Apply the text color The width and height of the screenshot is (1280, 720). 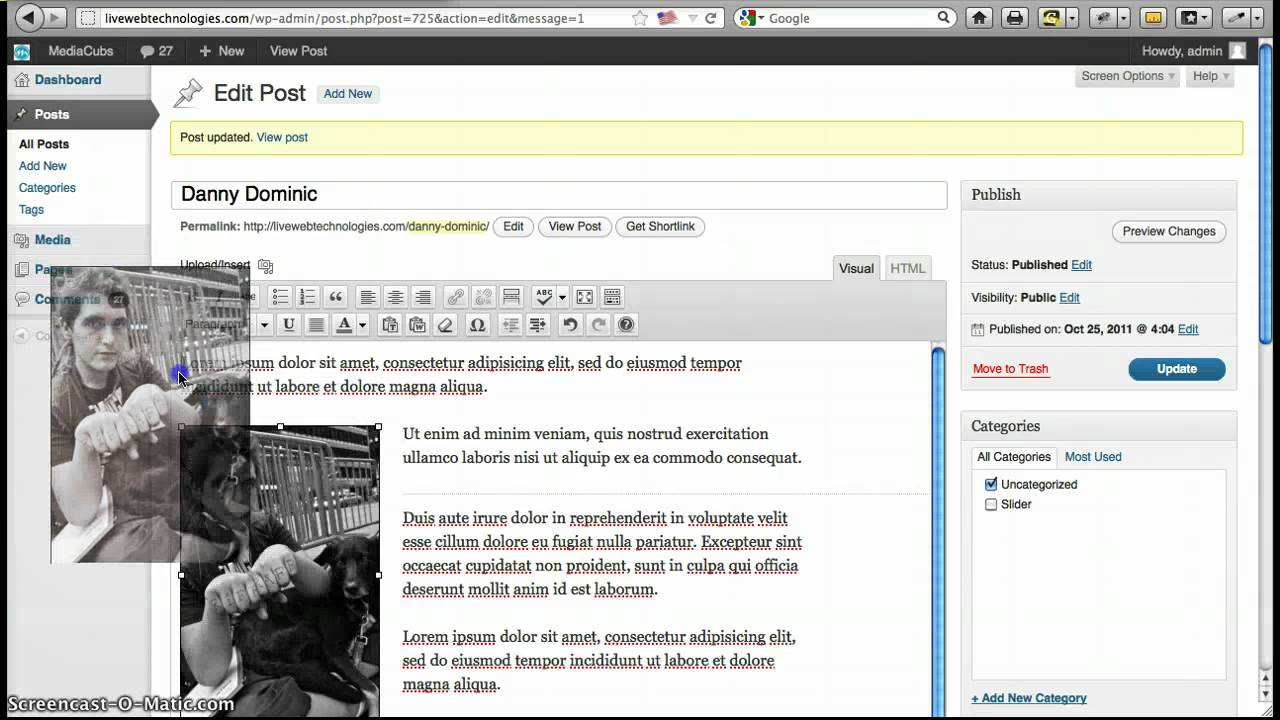[x=345, y=324]
